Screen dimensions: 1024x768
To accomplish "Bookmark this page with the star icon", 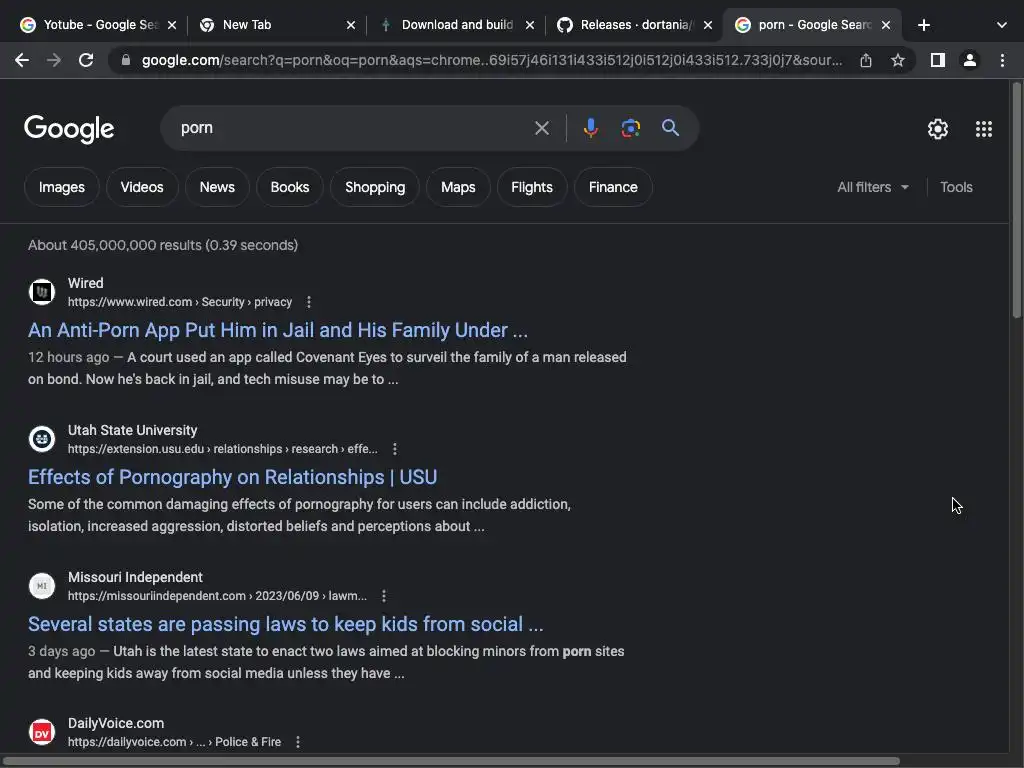I will point(898,60).
